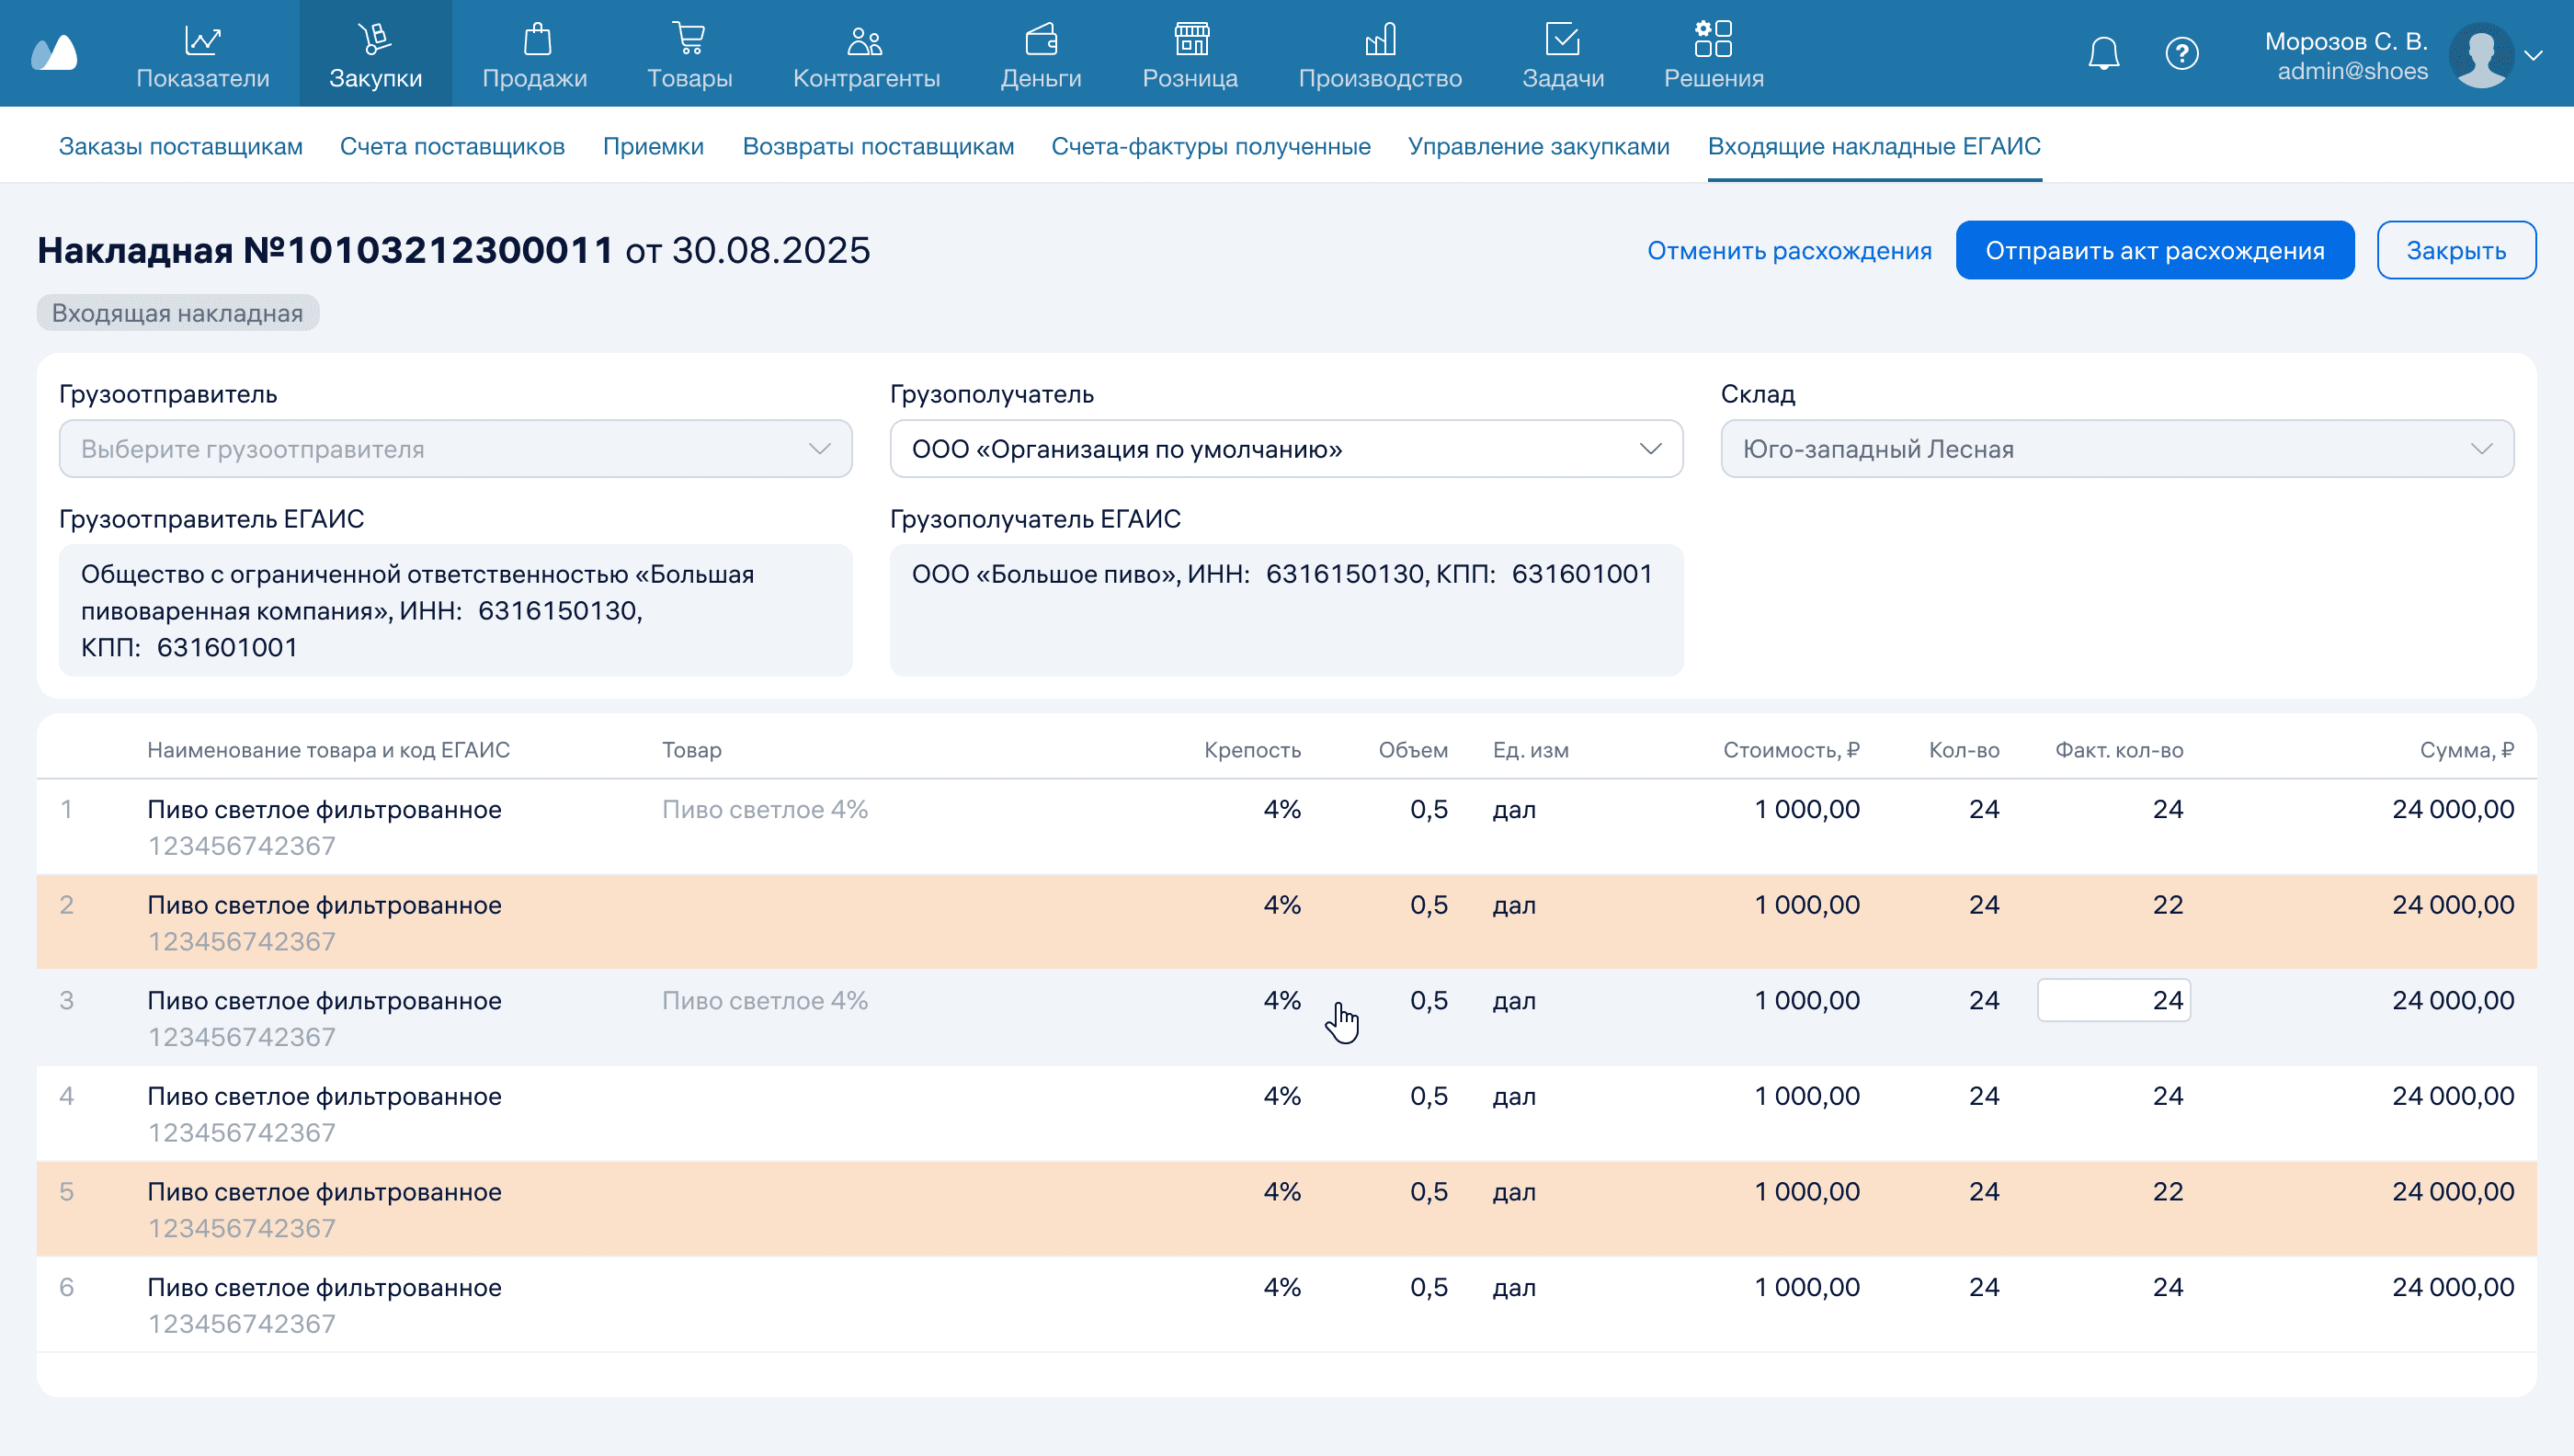Expand the Грузоотправитель dropdown

click(x=455, y=449)
